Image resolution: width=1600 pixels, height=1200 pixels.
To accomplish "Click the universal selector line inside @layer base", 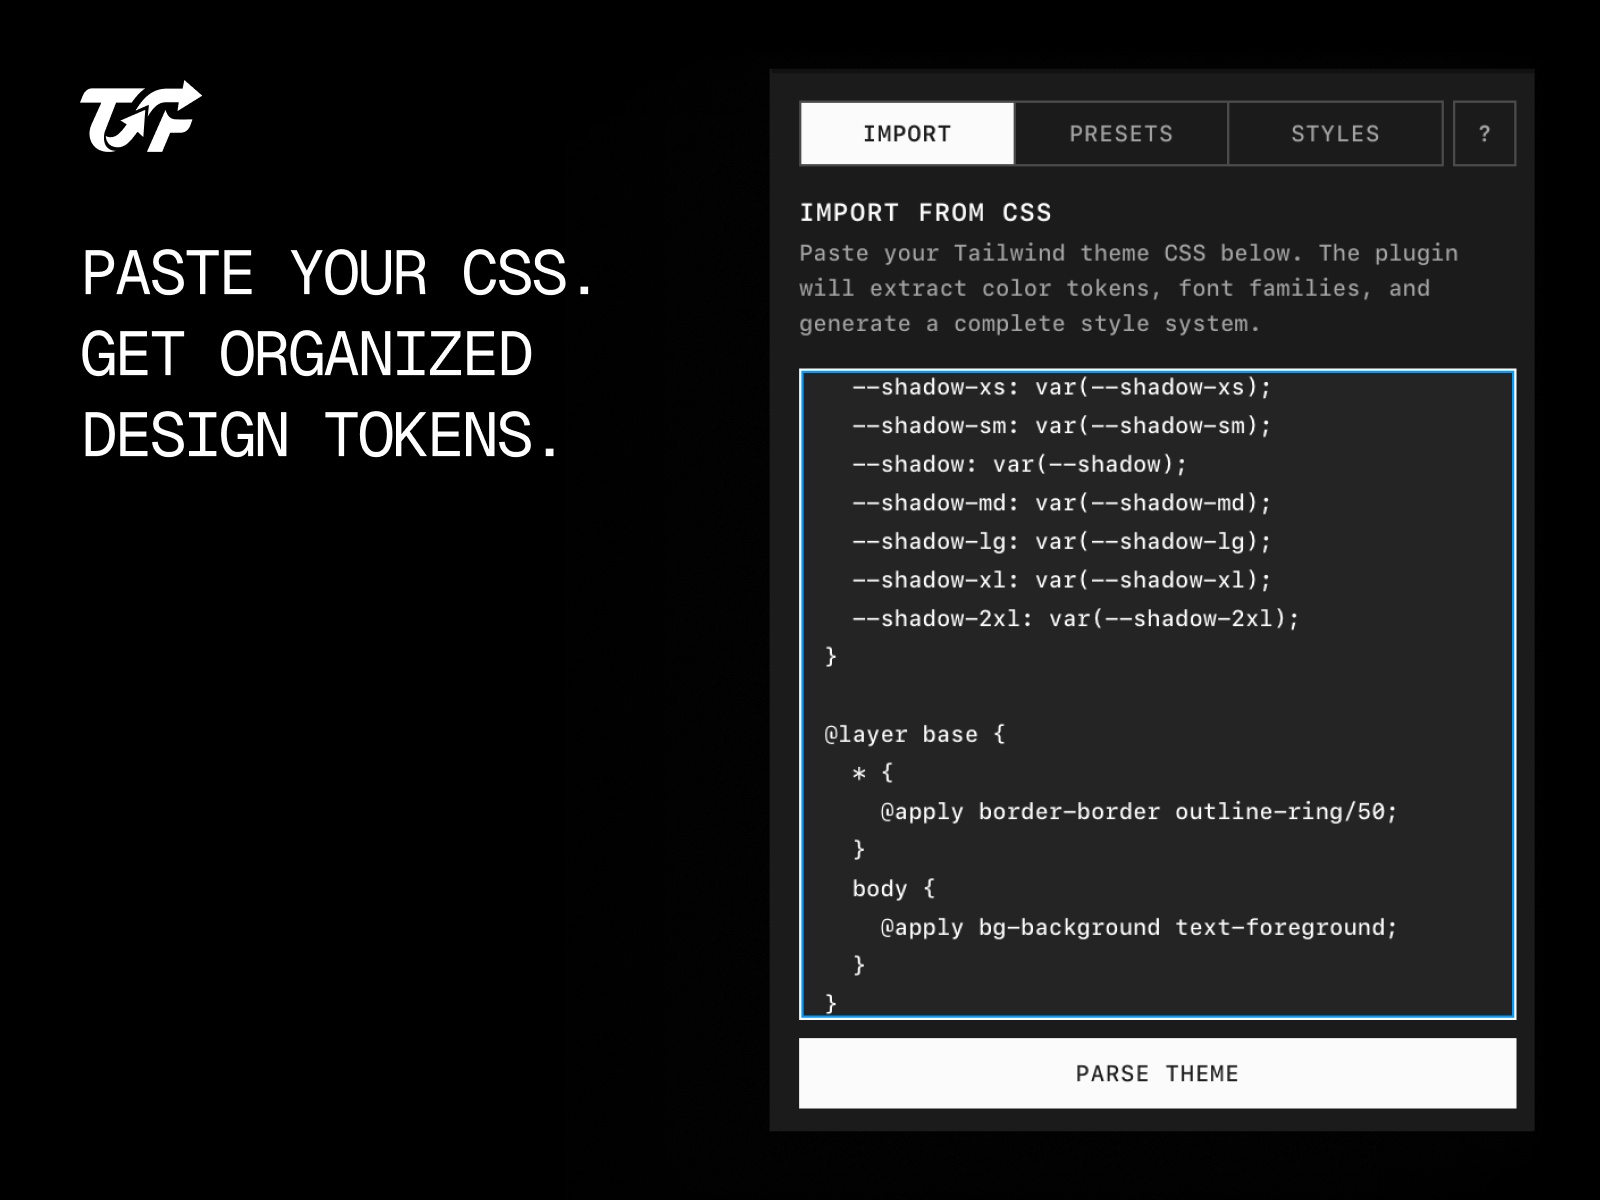I will pyautogui.click(x=870, y=772).
